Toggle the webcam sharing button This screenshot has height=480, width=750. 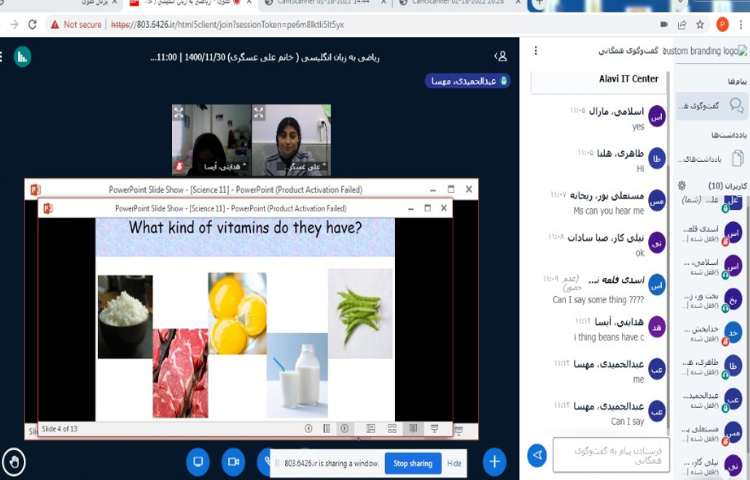click(233, 462)
